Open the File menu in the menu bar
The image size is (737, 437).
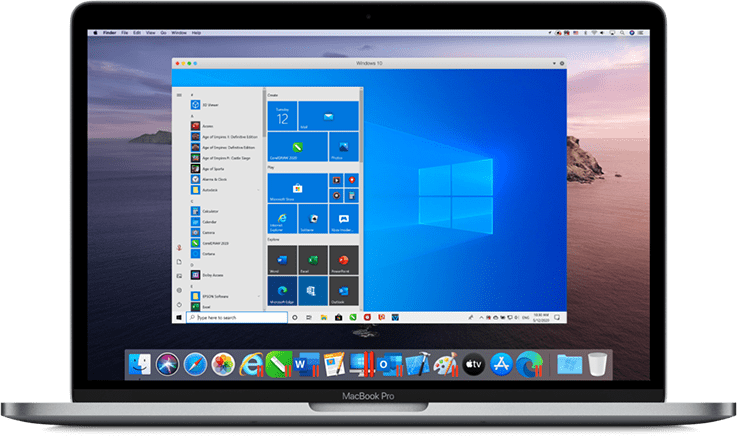pyautogui.click(x=125, y=33)
